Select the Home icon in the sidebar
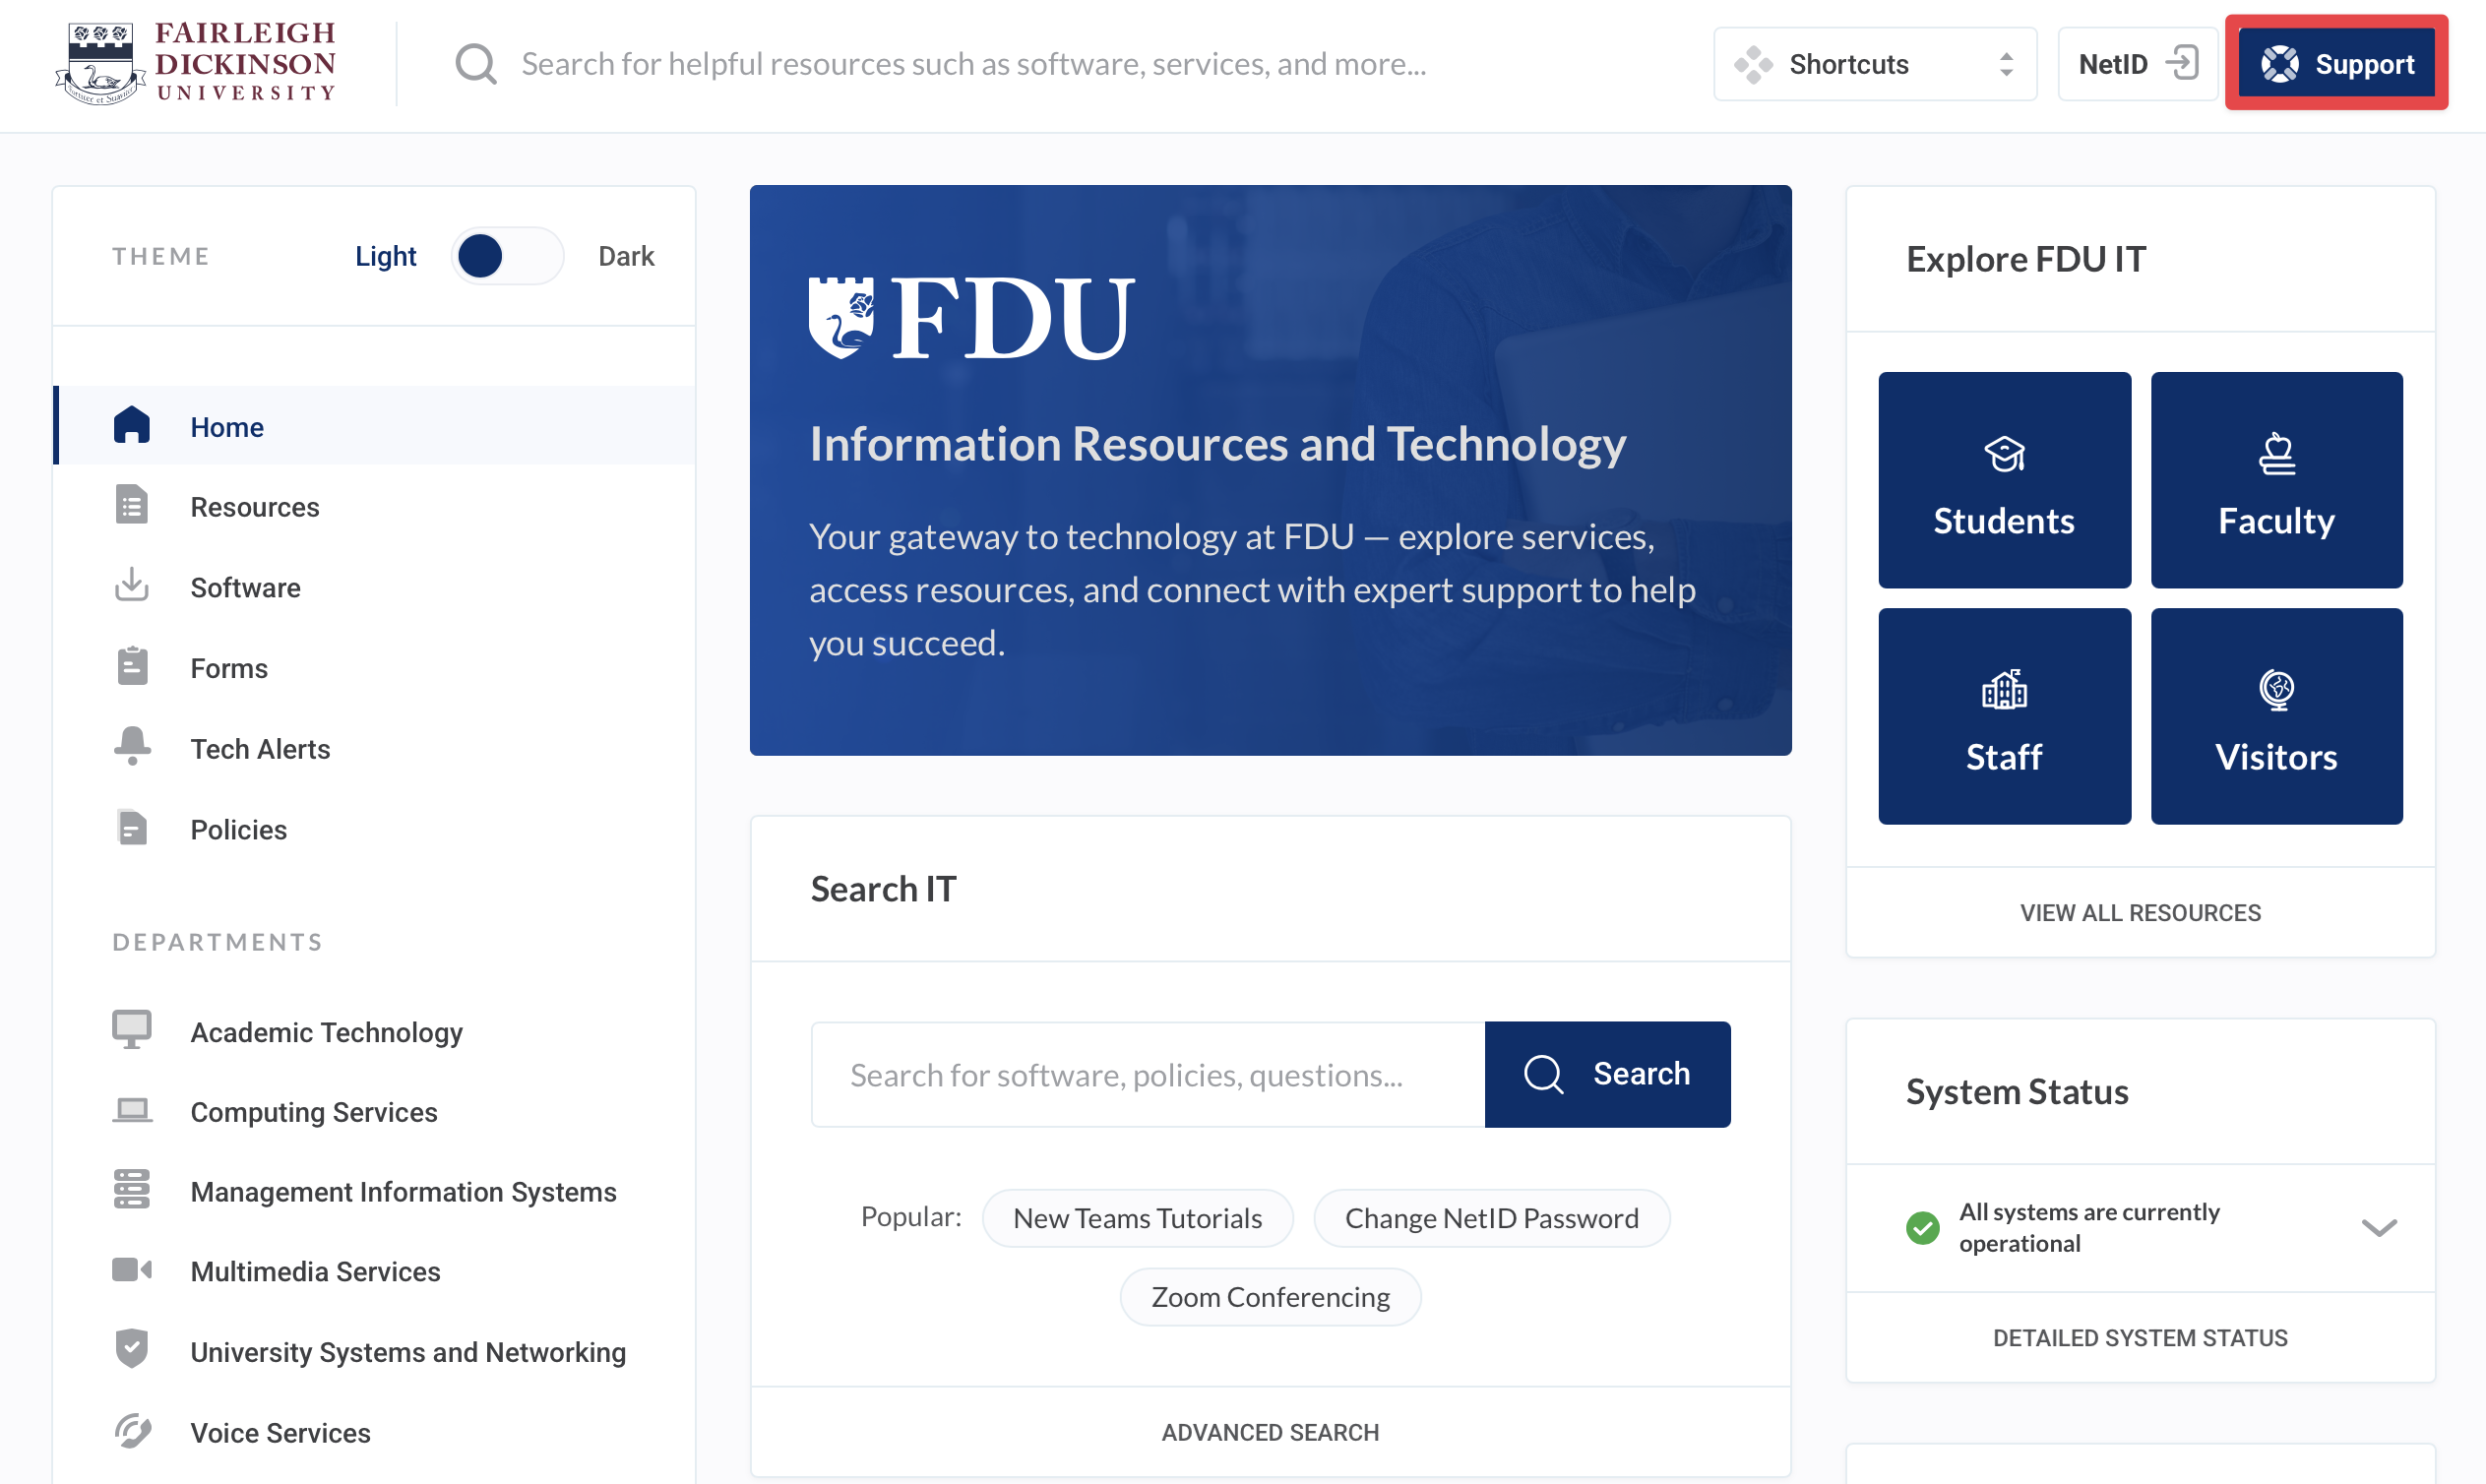 point(131,425)
